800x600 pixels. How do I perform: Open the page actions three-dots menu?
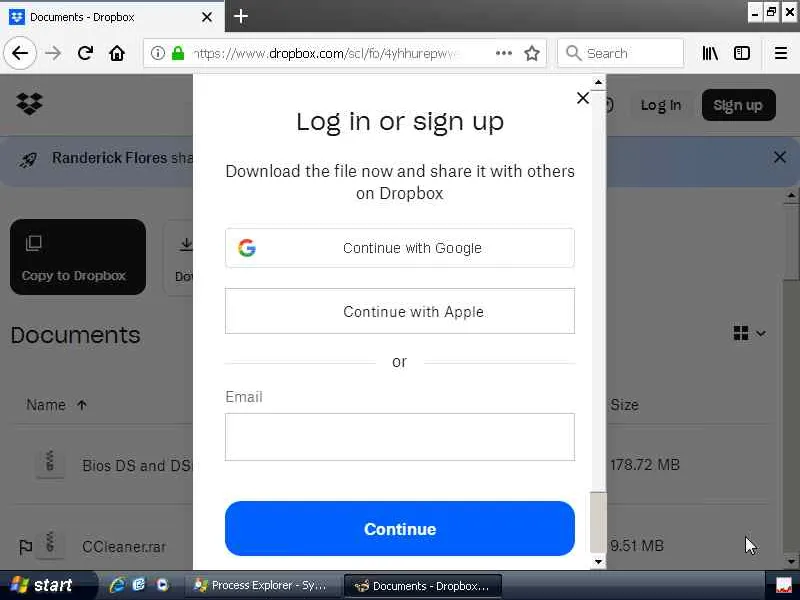coord(504,53)
